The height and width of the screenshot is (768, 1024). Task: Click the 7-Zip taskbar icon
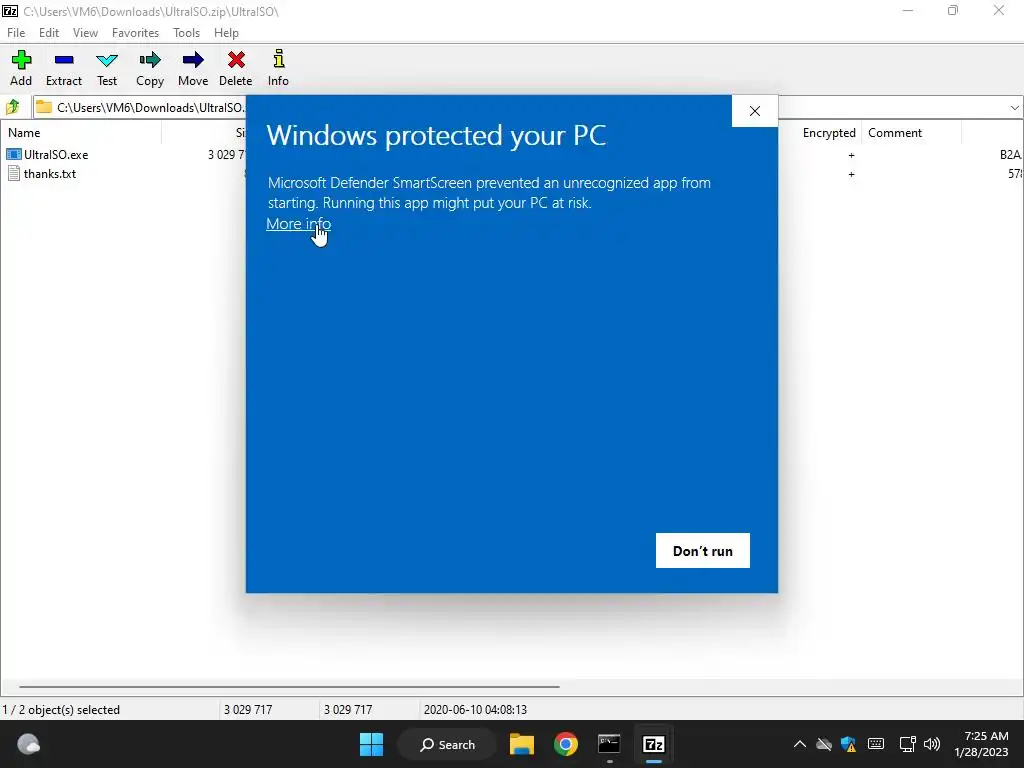coord(654,744)
